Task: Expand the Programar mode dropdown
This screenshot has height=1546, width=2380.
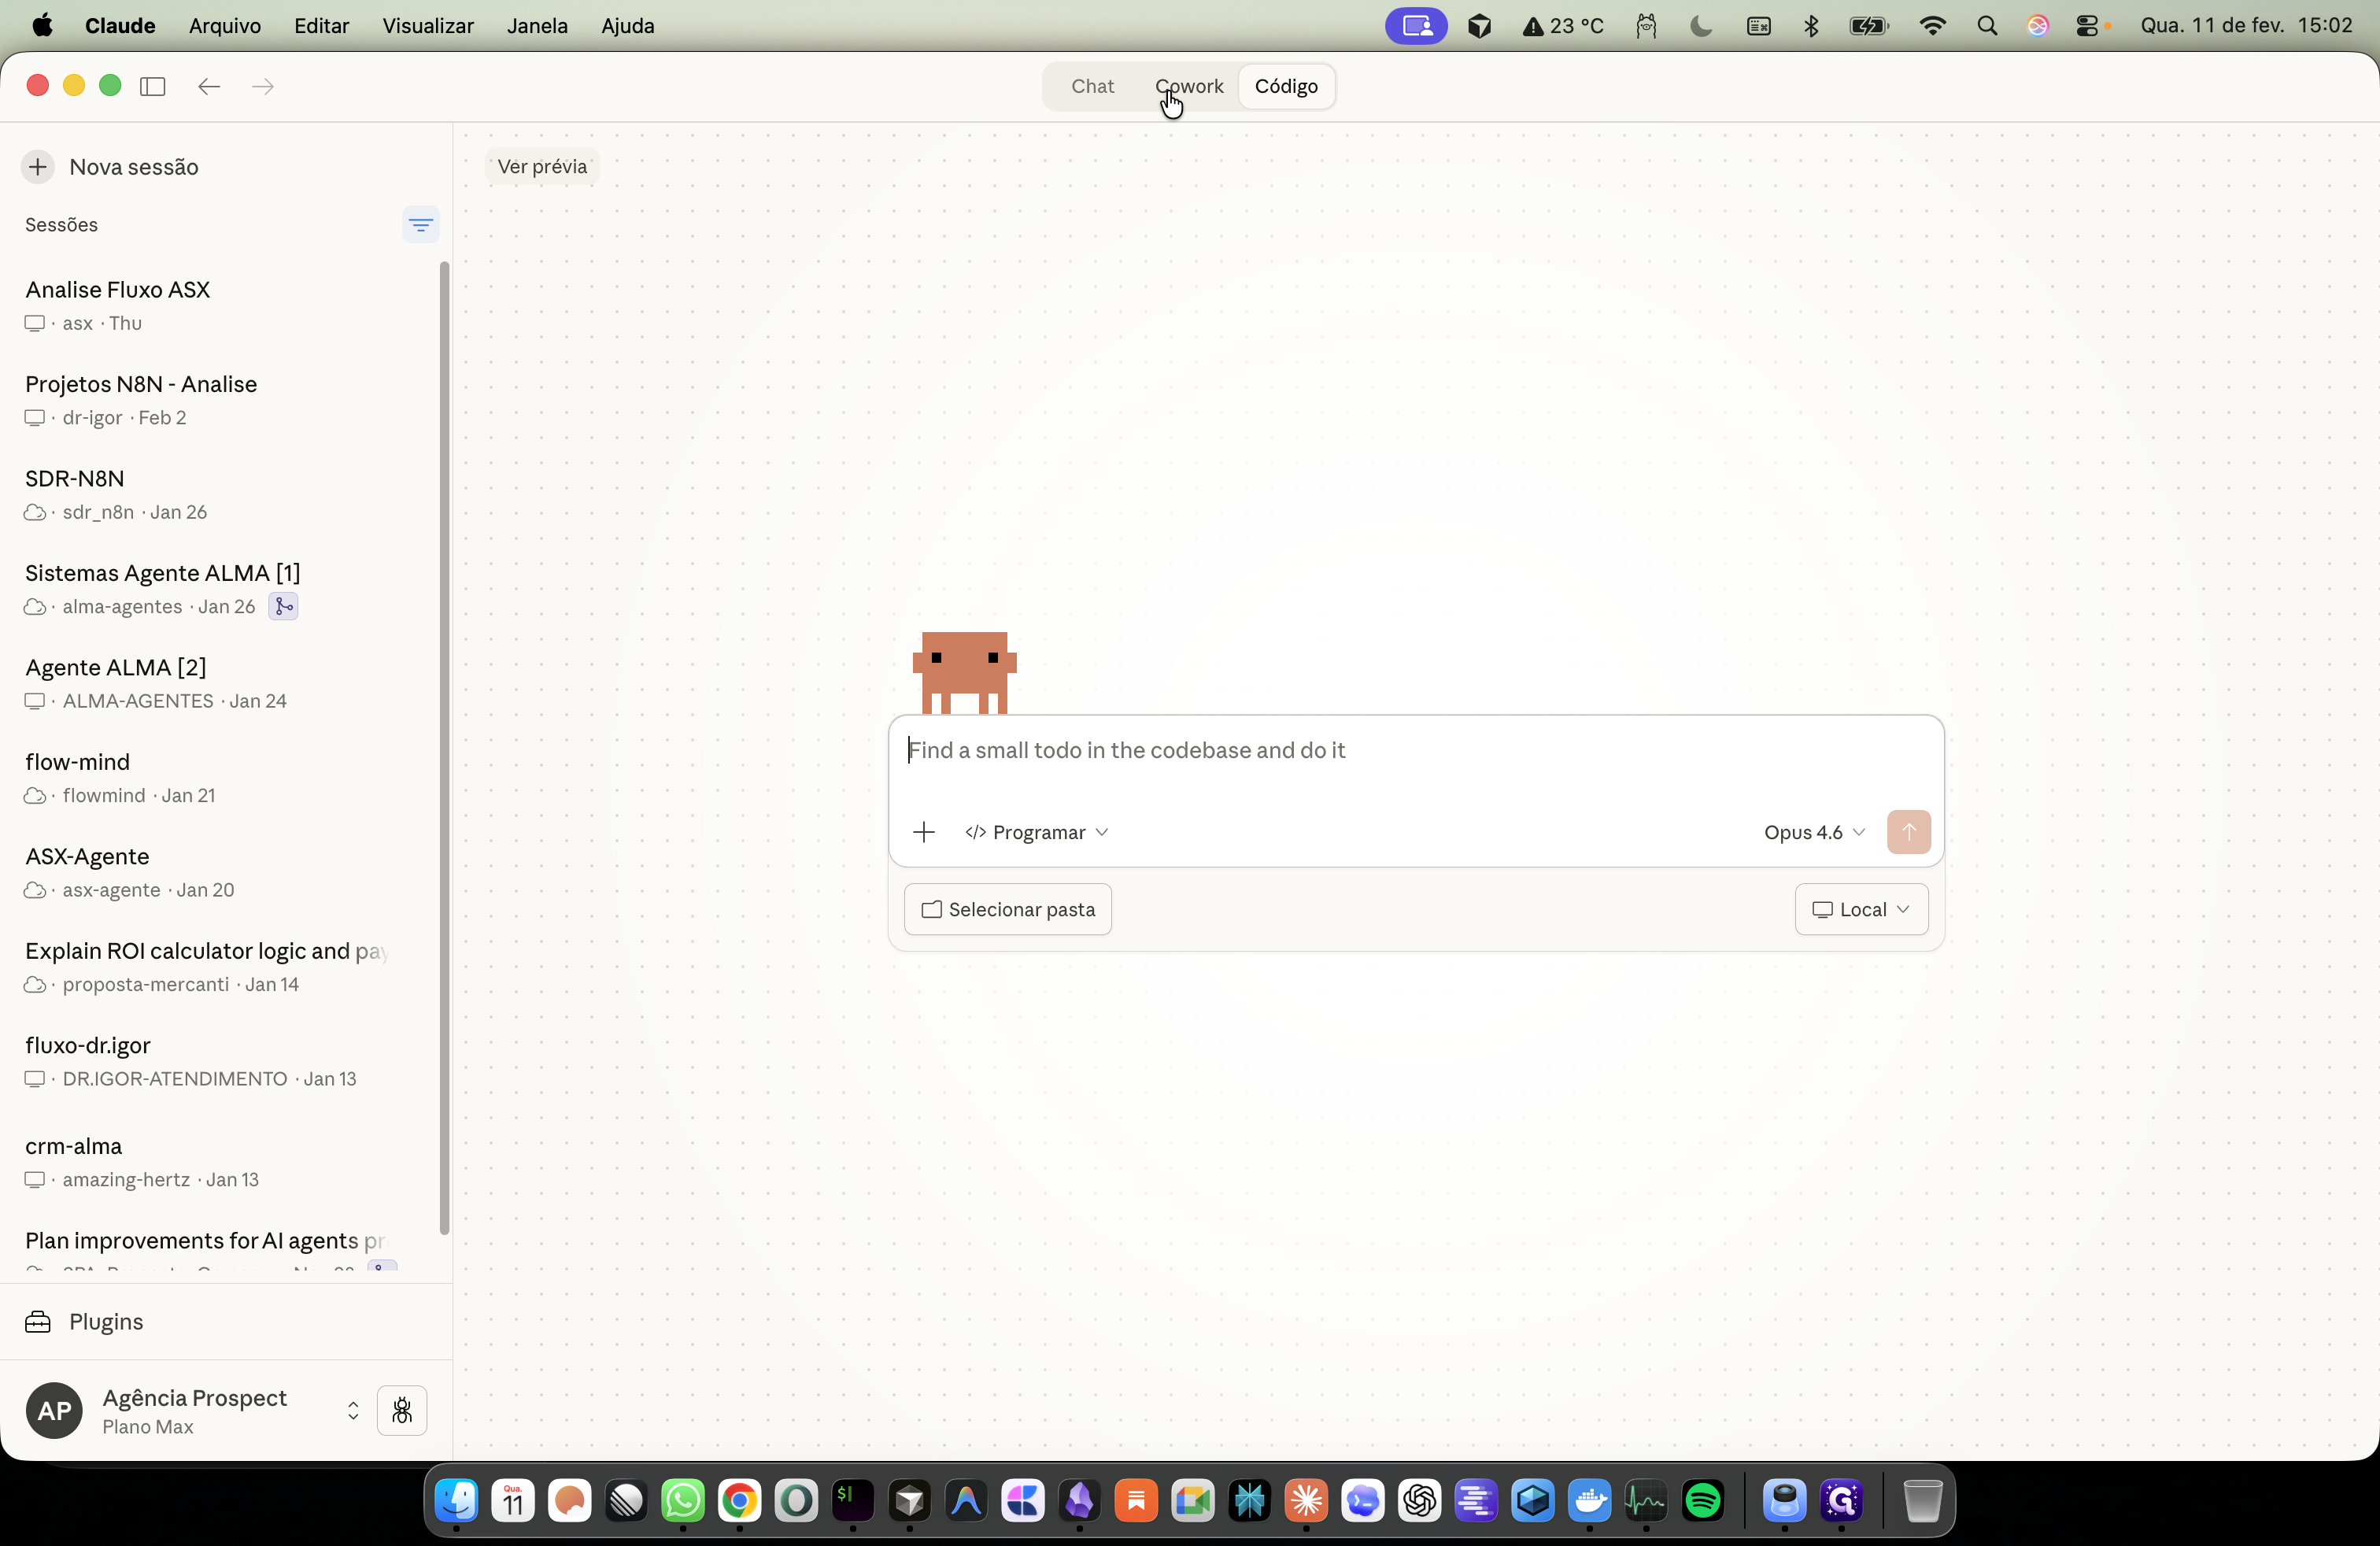Action: click(x=1037, y=832)
